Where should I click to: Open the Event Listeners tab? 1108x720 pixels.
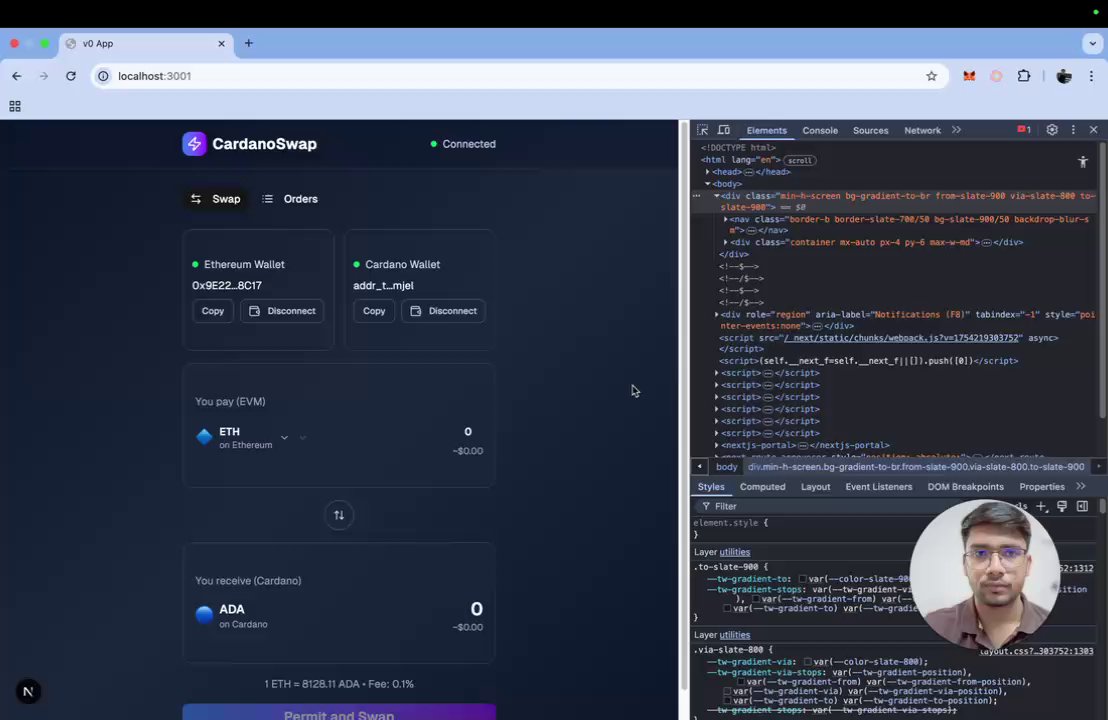point(878,487)
